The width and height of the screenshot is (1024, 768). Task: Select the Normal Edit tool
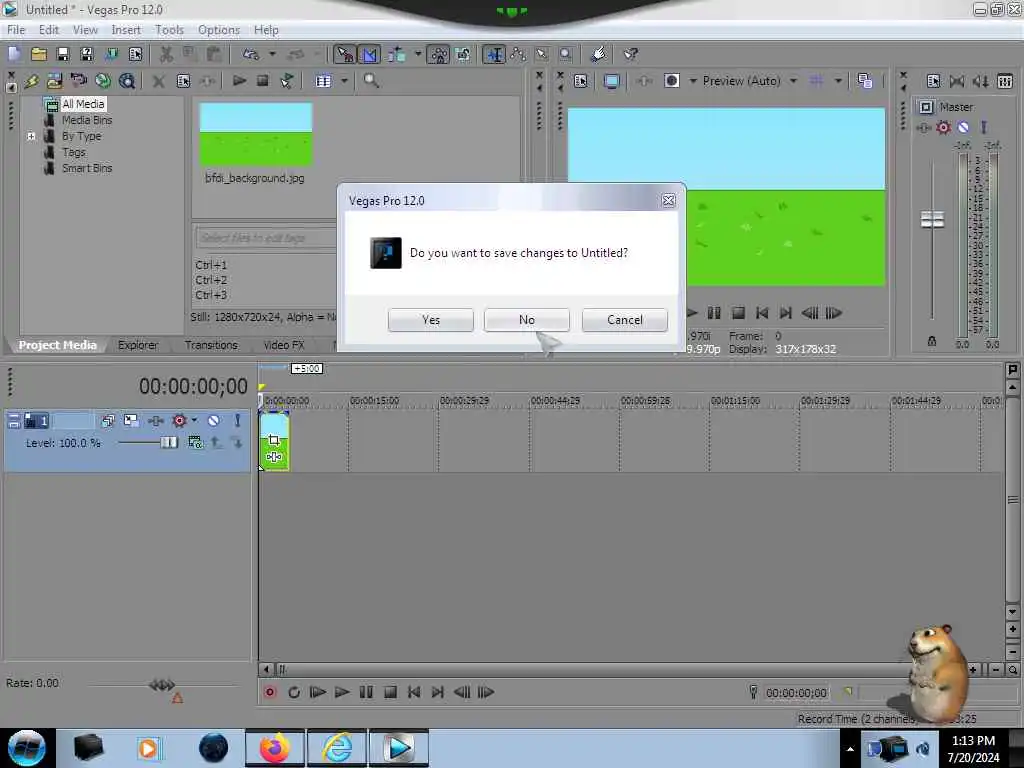[x=494, y=54]
